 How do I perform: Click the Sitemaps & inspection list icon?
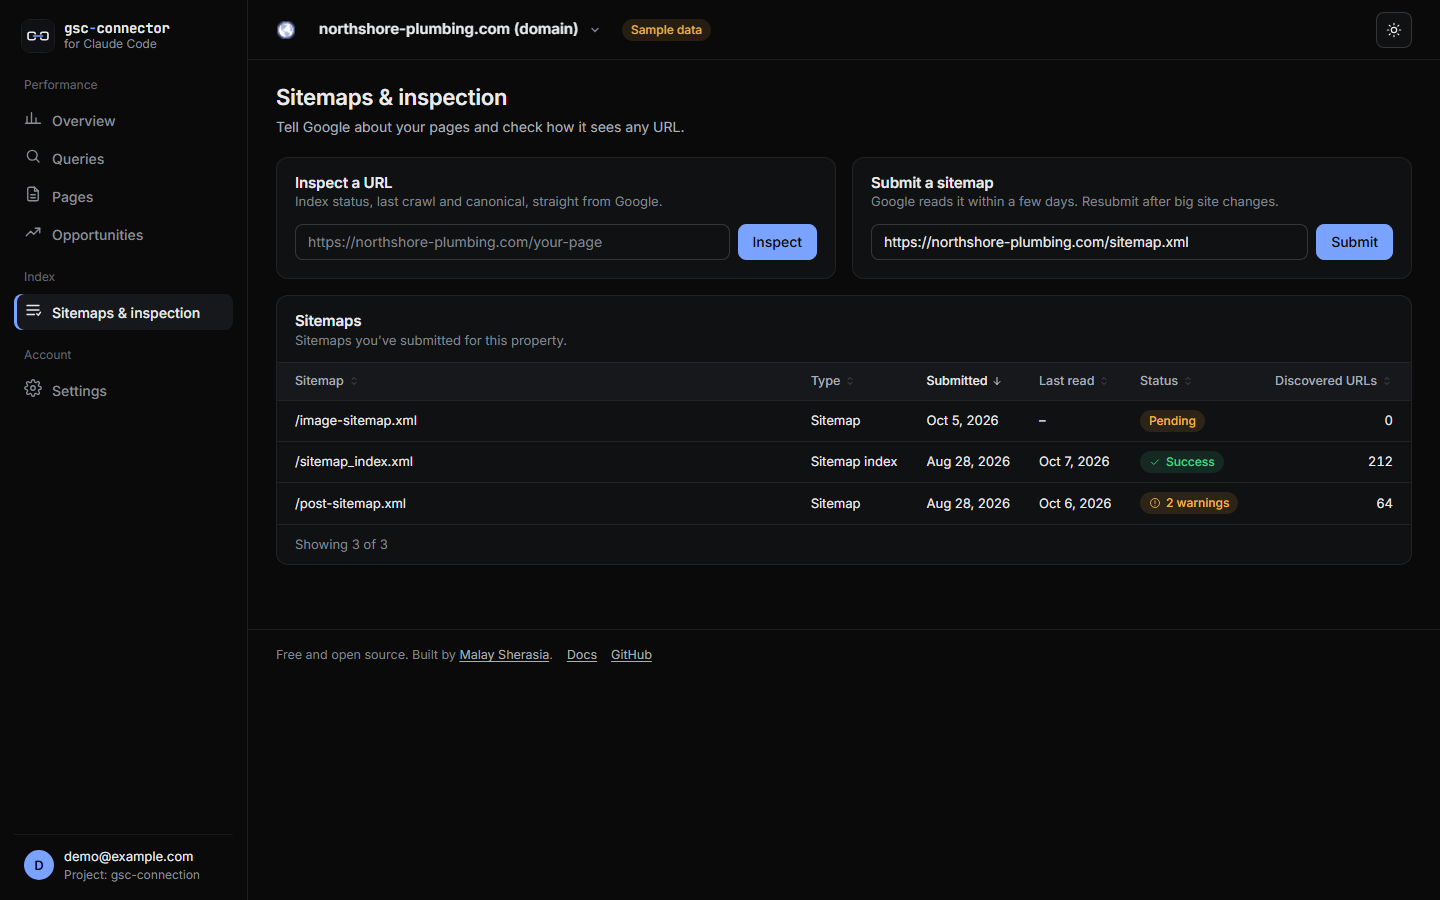coord(33,311)
